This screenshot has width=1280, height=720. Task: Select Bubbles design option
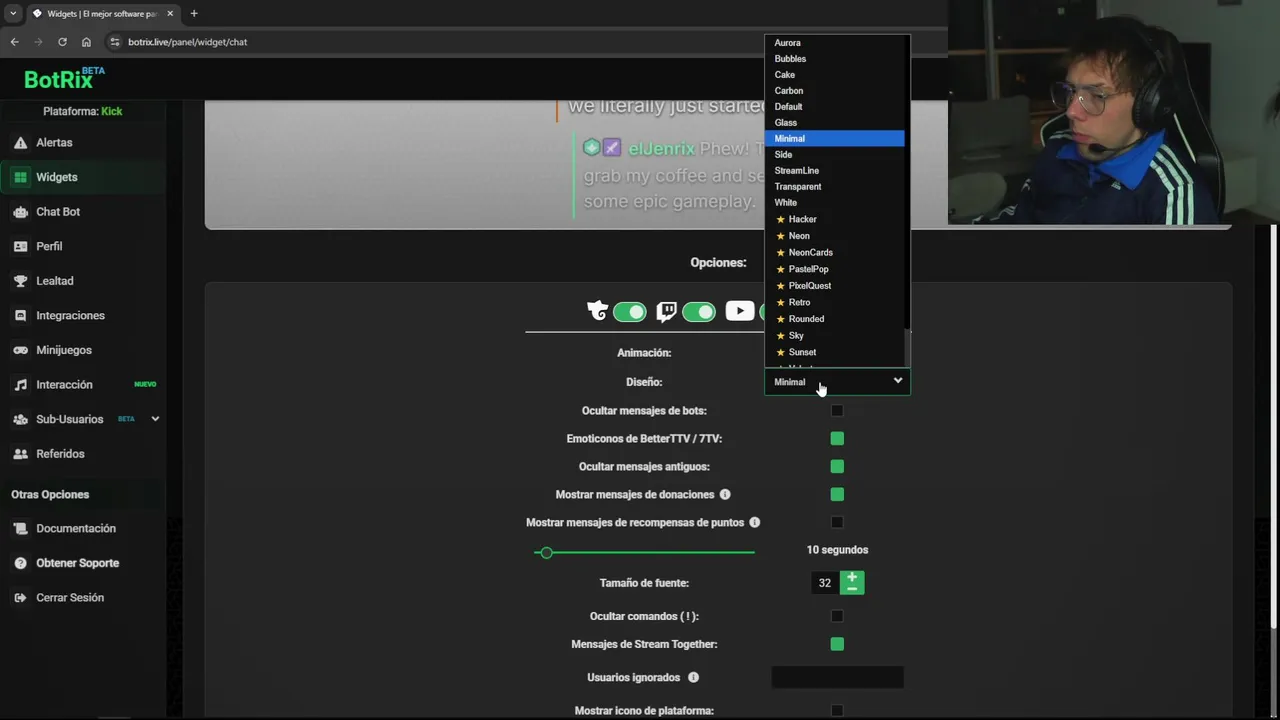(x=835, y=59)
